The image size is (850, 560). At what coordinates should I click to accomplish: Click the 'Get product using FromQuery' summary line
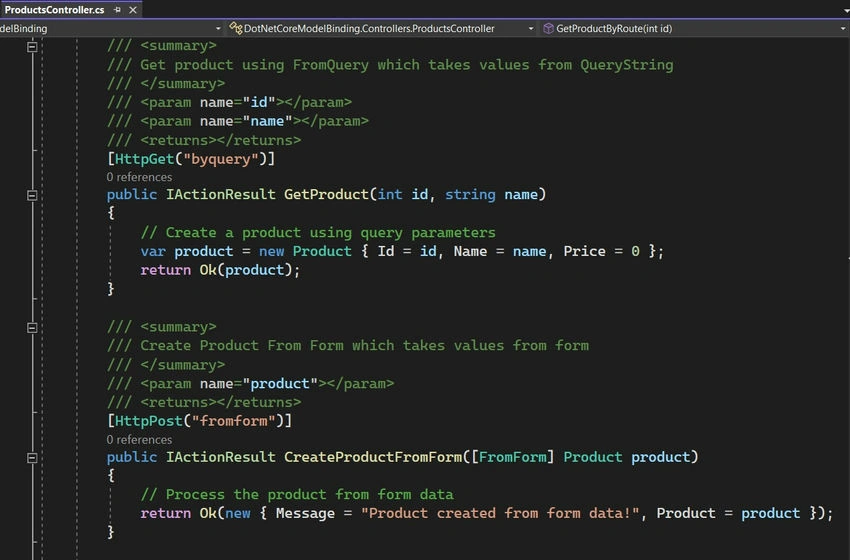[390, 65]
